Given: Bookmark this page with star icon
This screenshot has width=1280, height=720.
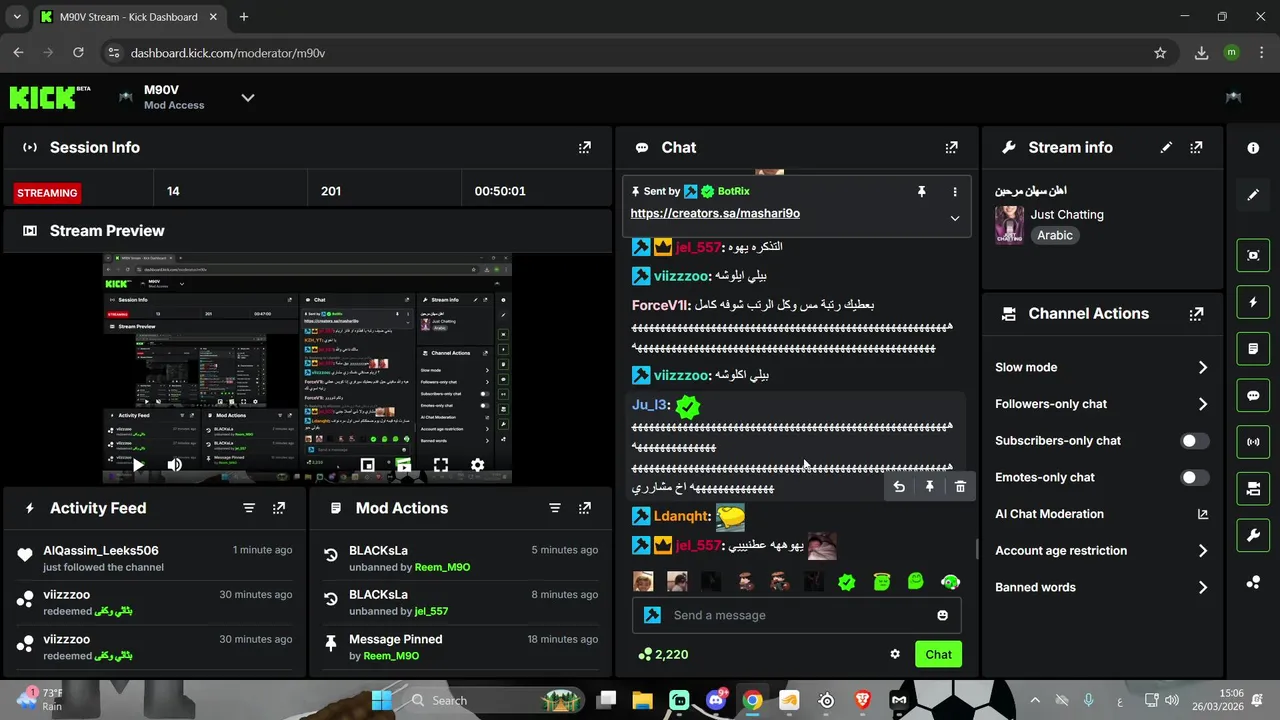Looking at the screenshot, I should 1160,53.
